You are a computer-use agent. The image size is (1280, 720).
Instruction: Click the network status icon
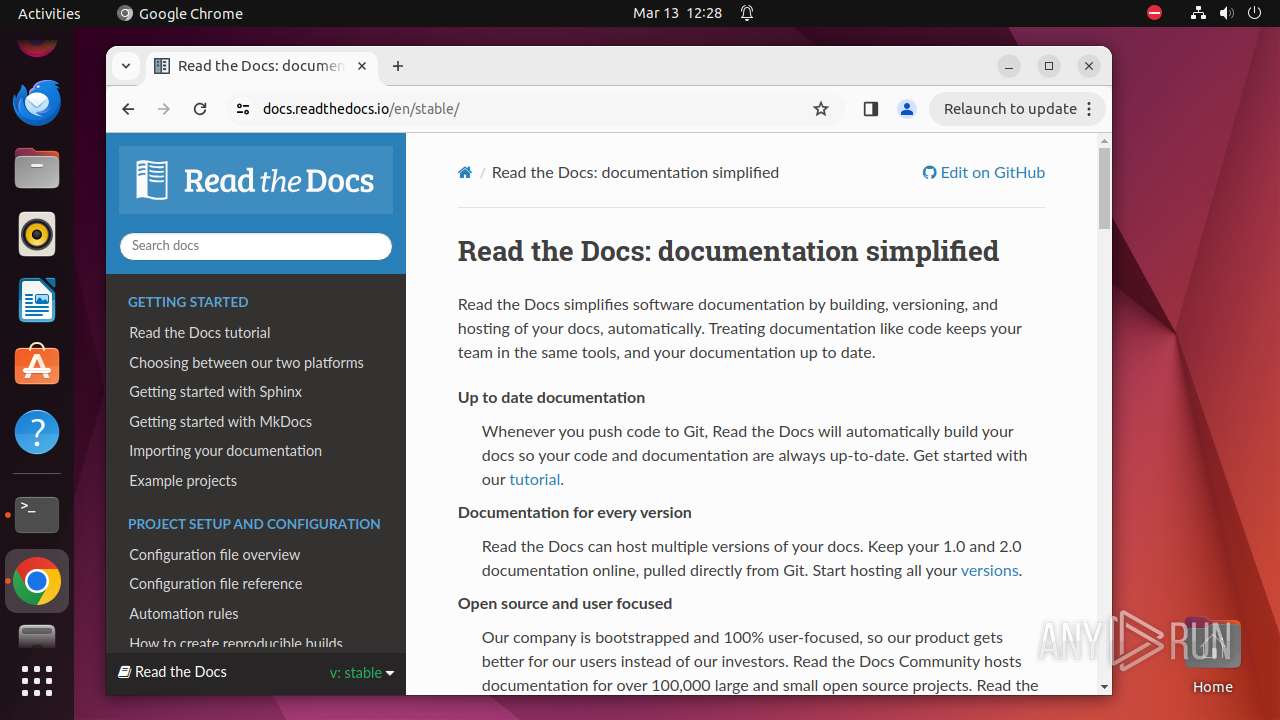tap(1199, 13)
